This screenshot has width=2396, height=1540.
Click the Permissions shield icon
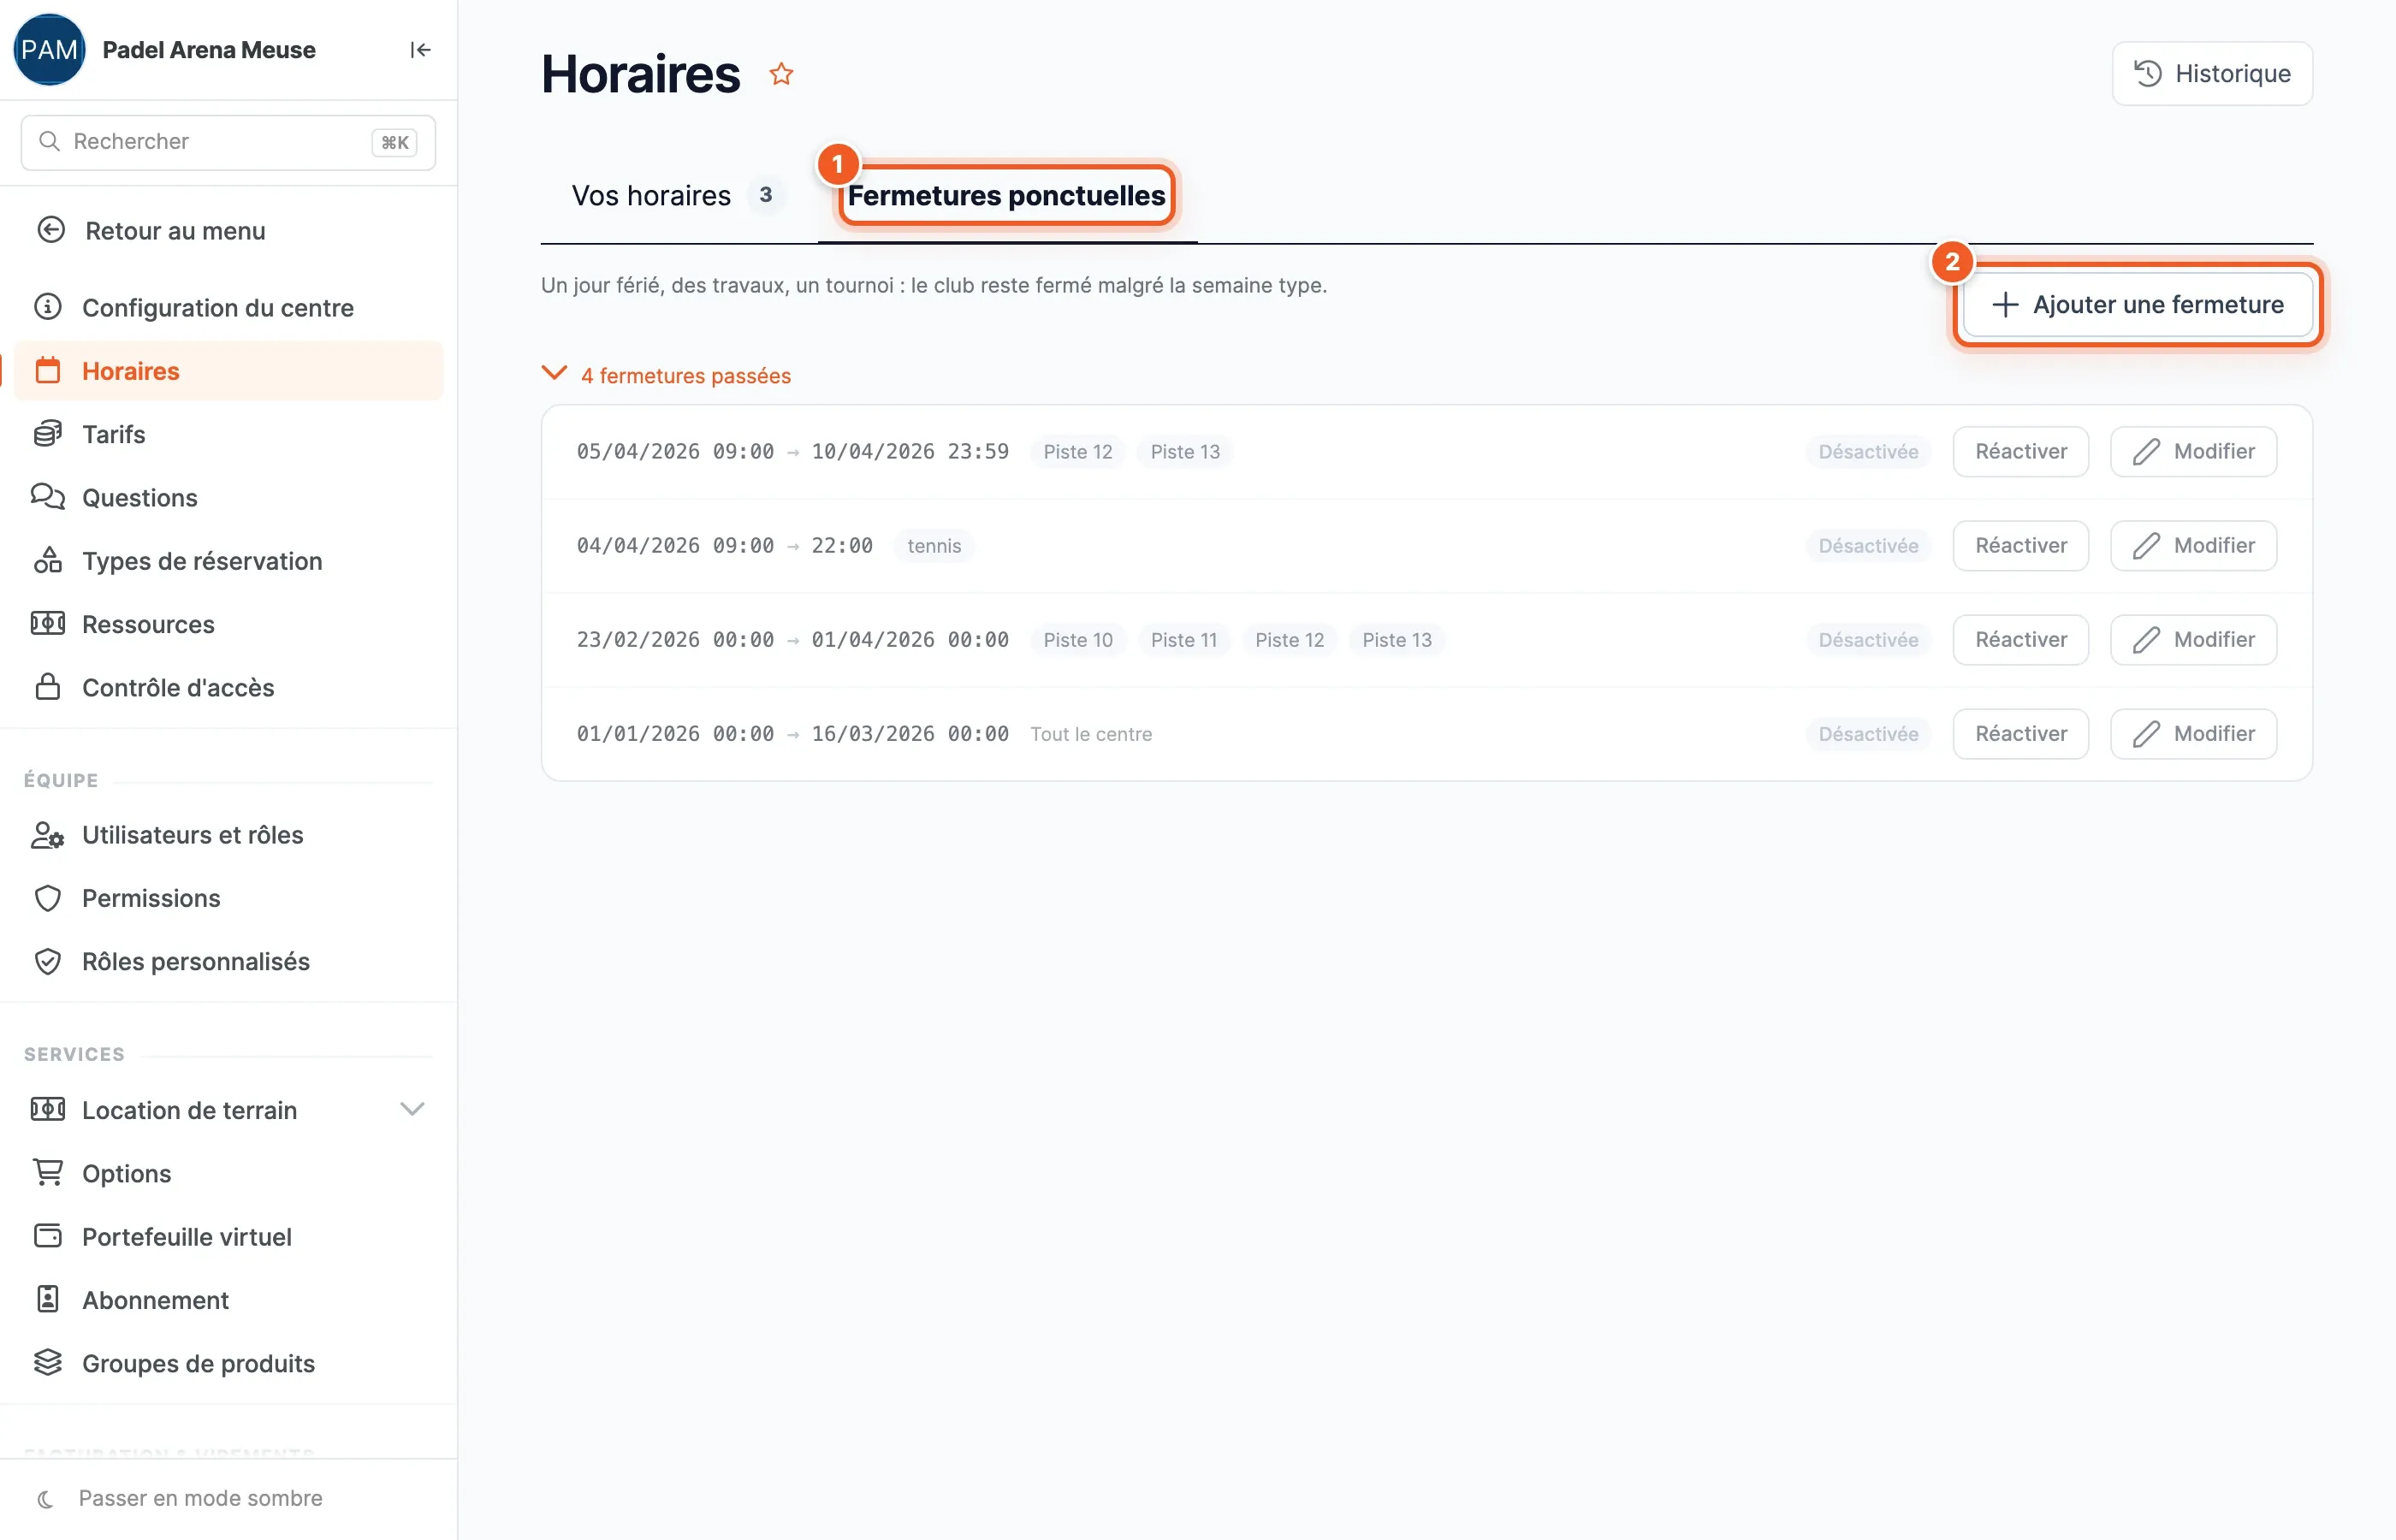[x=48, y=897]
